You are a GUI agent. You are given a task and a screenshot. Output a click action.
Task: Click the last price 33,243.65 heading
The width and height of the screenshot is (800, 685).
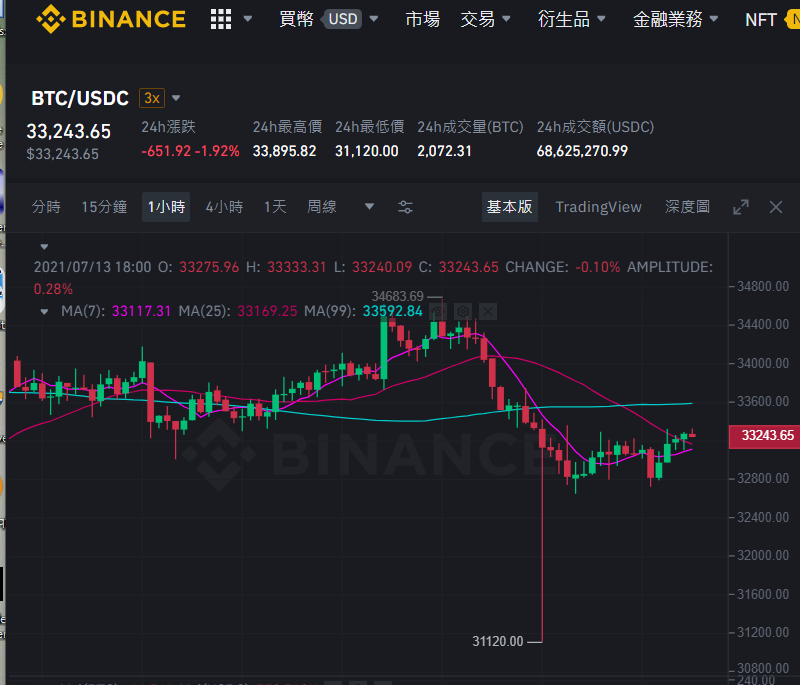[x=68, y=132]
